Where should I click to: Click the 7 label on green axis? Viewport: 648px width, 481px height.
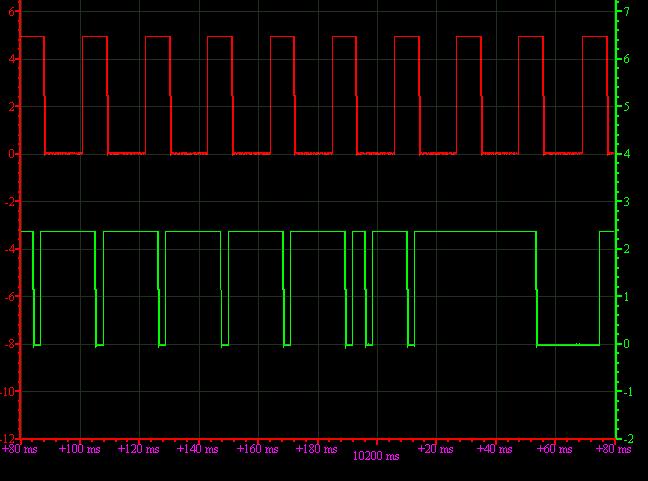click(x=626, y=11)
